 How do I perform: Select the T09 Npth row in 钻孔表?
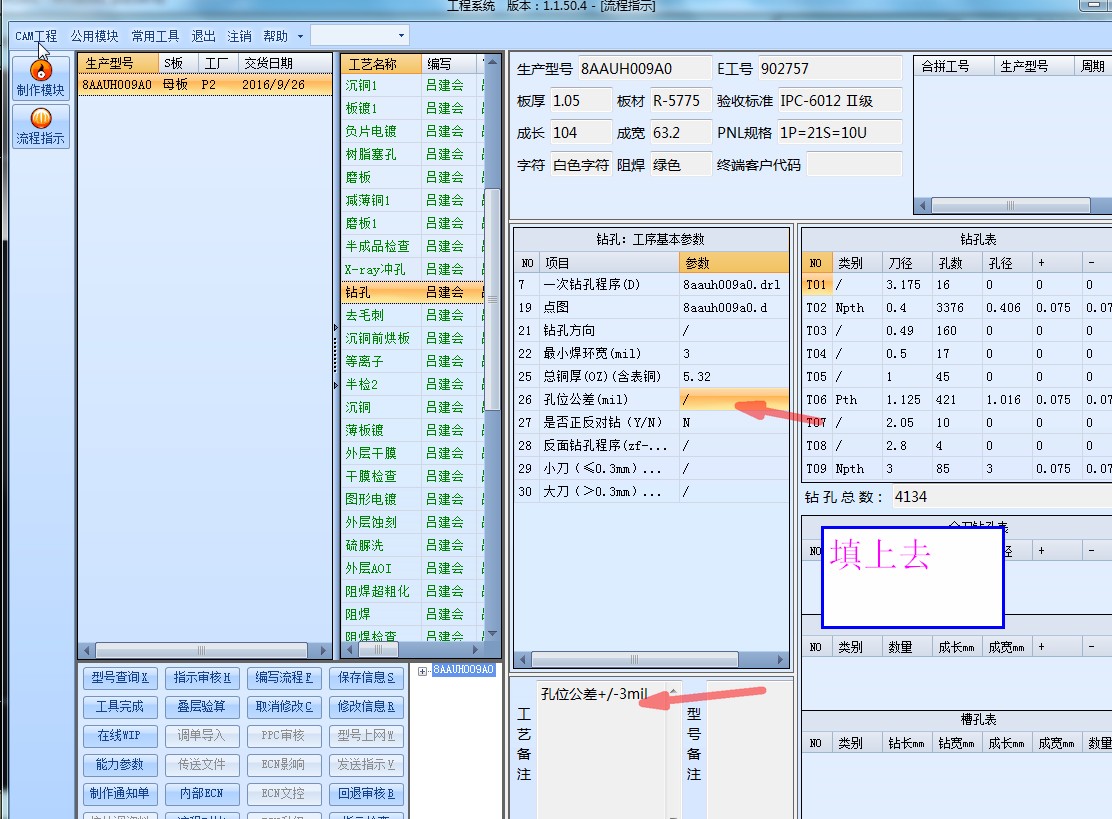click(957, 469)
